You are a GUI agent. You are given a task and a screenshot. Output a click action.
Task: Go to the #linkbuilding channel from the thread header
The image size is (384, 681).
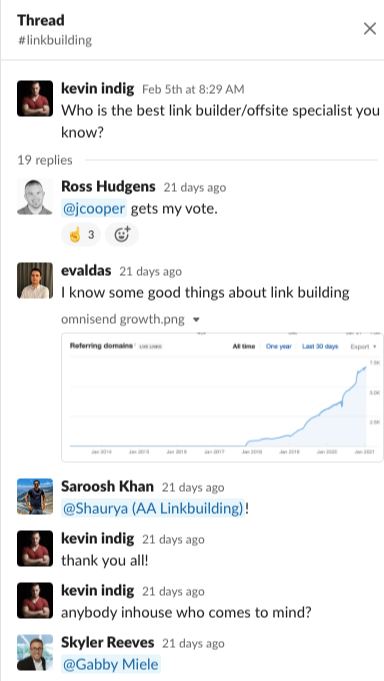[55, 40]
